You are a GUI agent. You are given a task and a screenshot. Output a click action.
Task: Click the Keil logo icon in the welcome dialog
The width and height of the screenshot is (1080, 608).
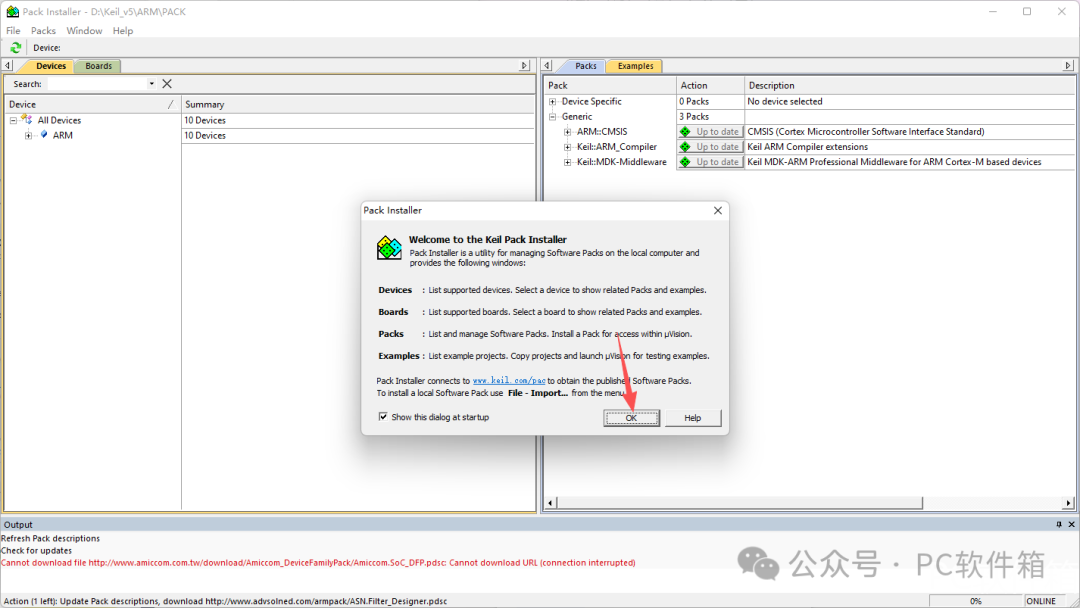[389, 247]
